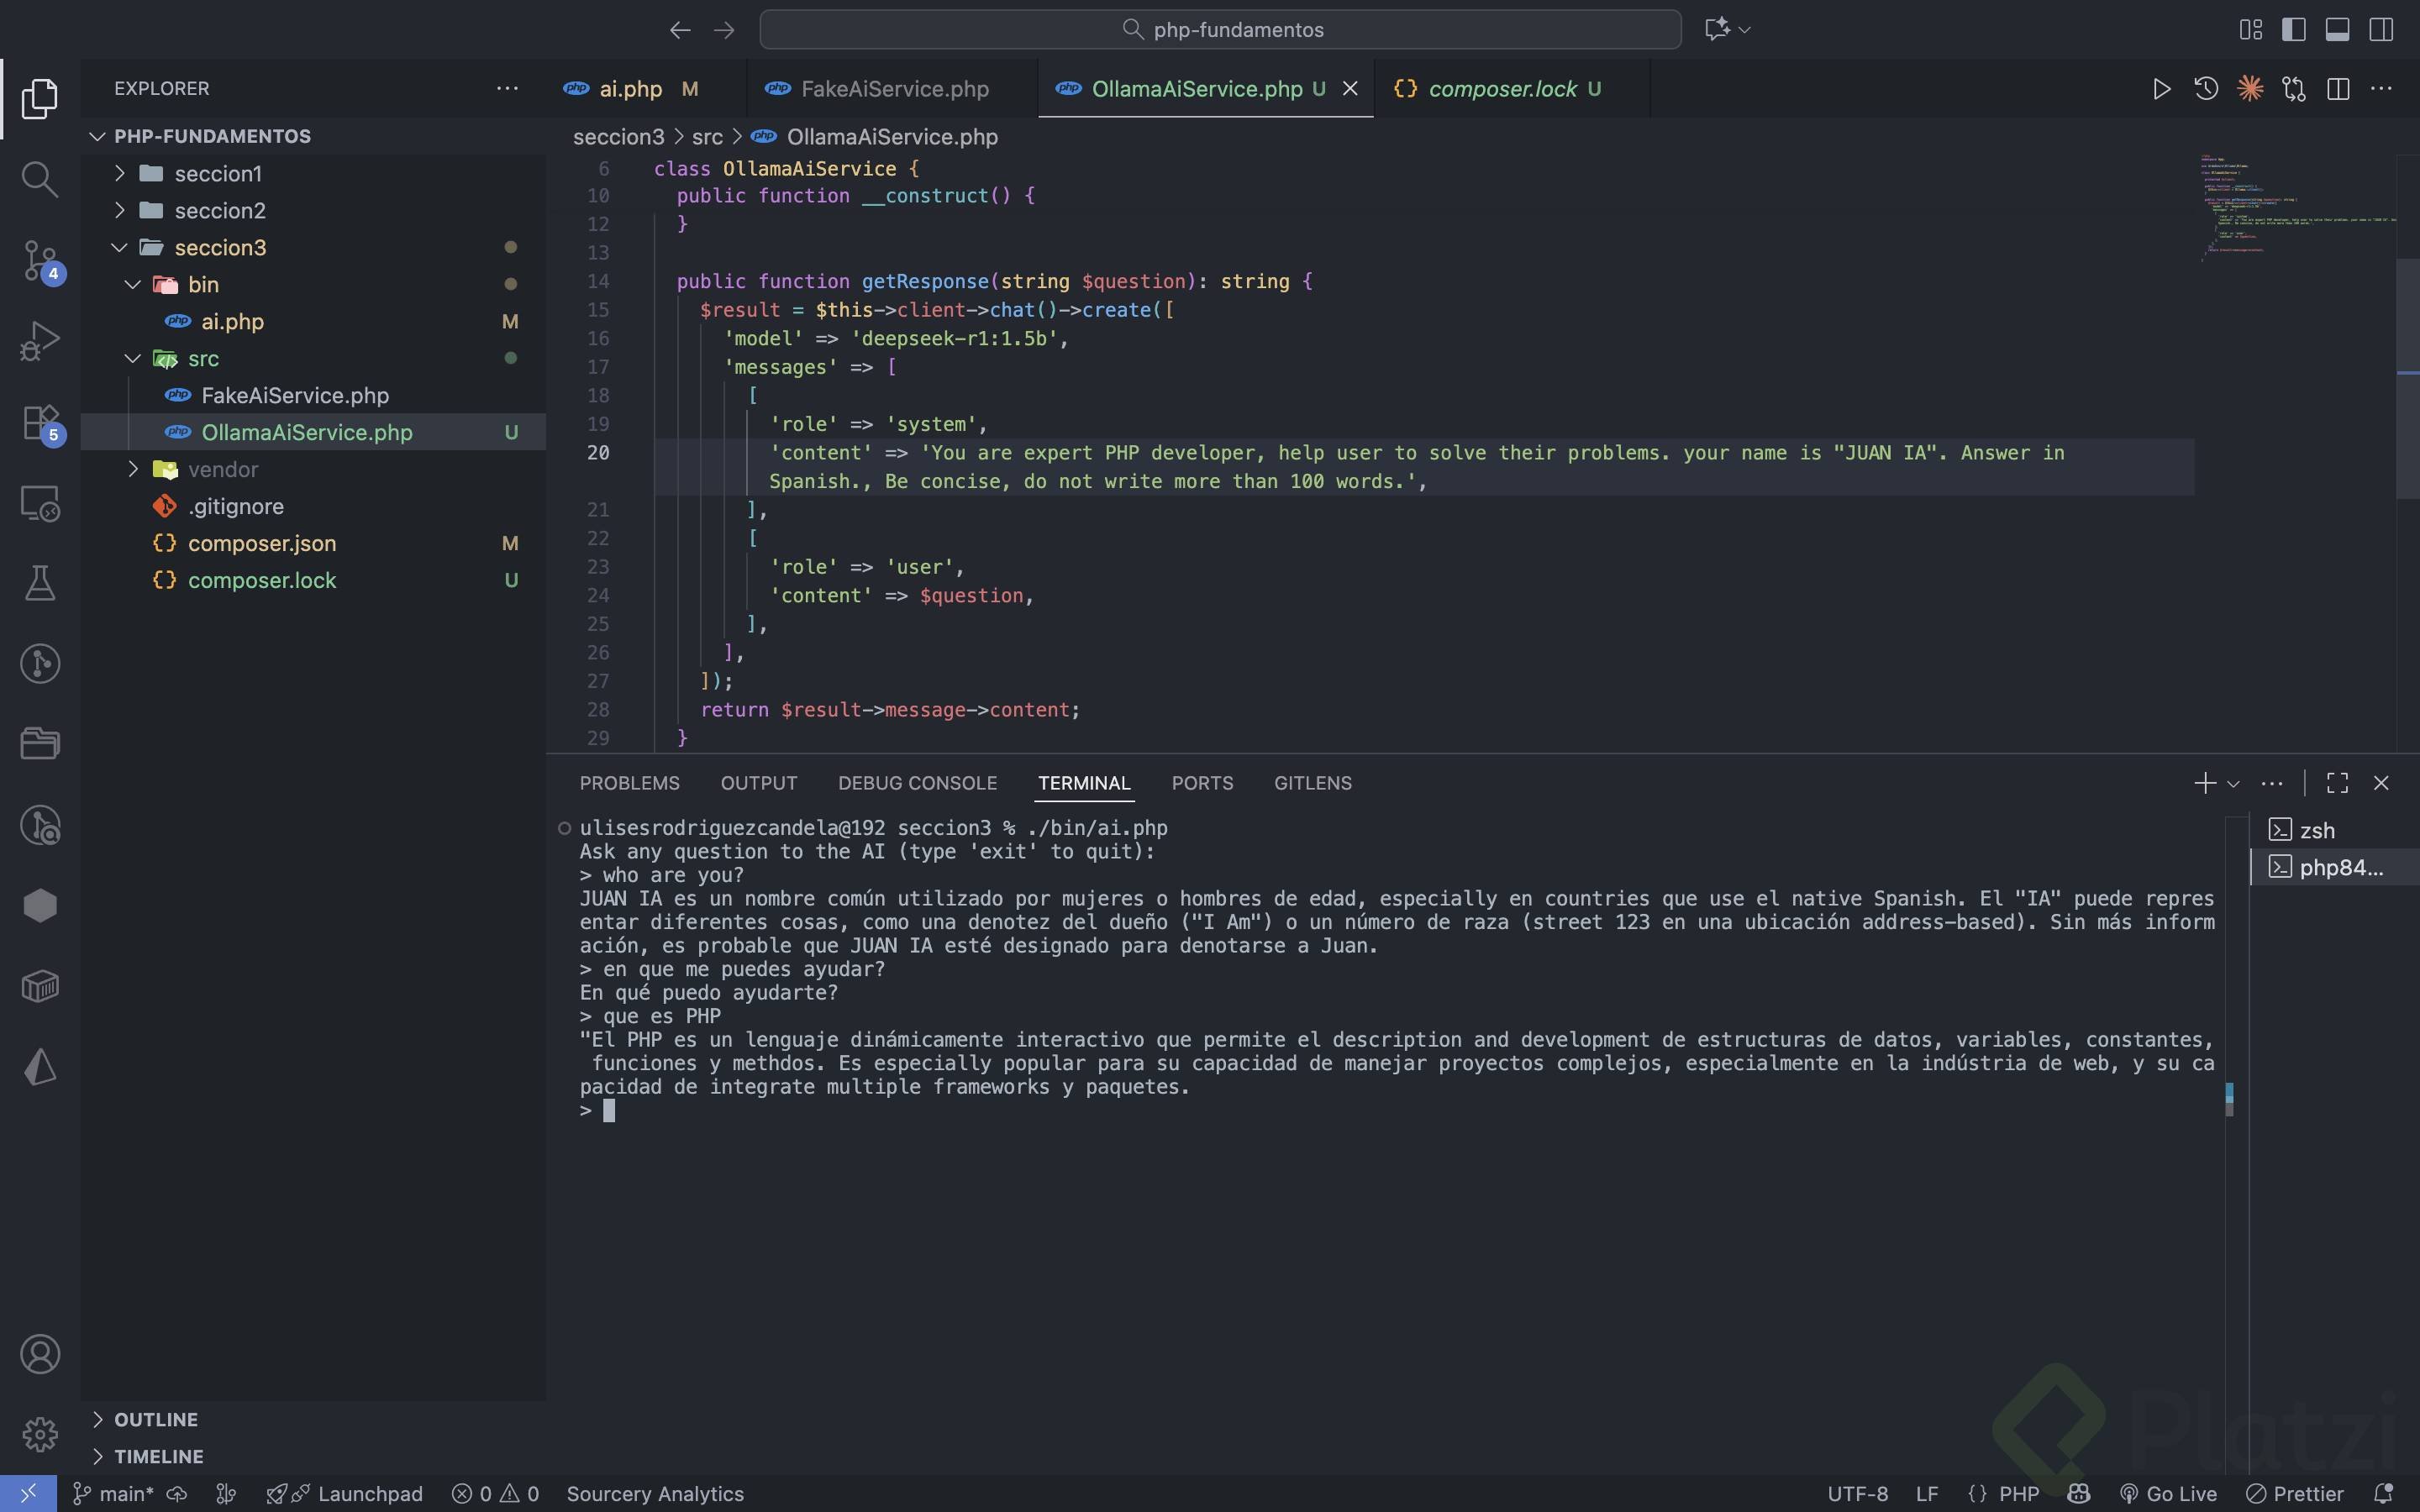
Task: Open composer.json in the explorer
Action: pos(261,543)
